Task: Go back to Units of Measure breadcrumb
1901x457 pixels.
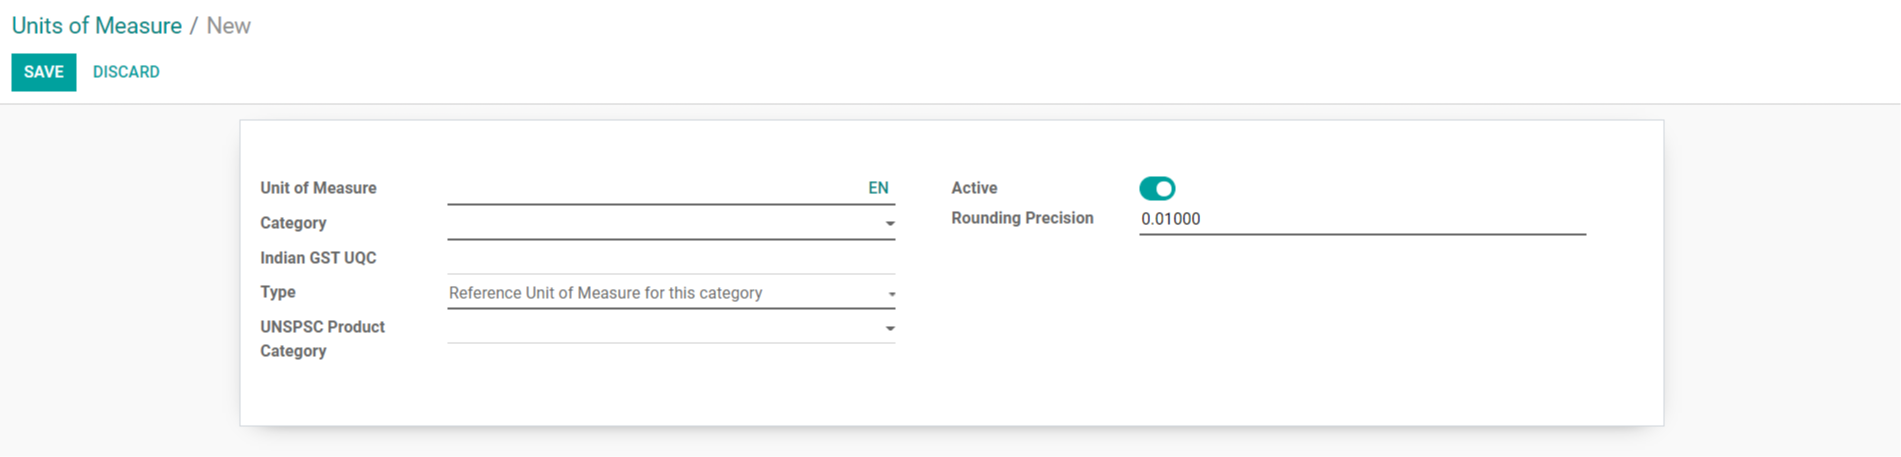Action: pos(97,26)
